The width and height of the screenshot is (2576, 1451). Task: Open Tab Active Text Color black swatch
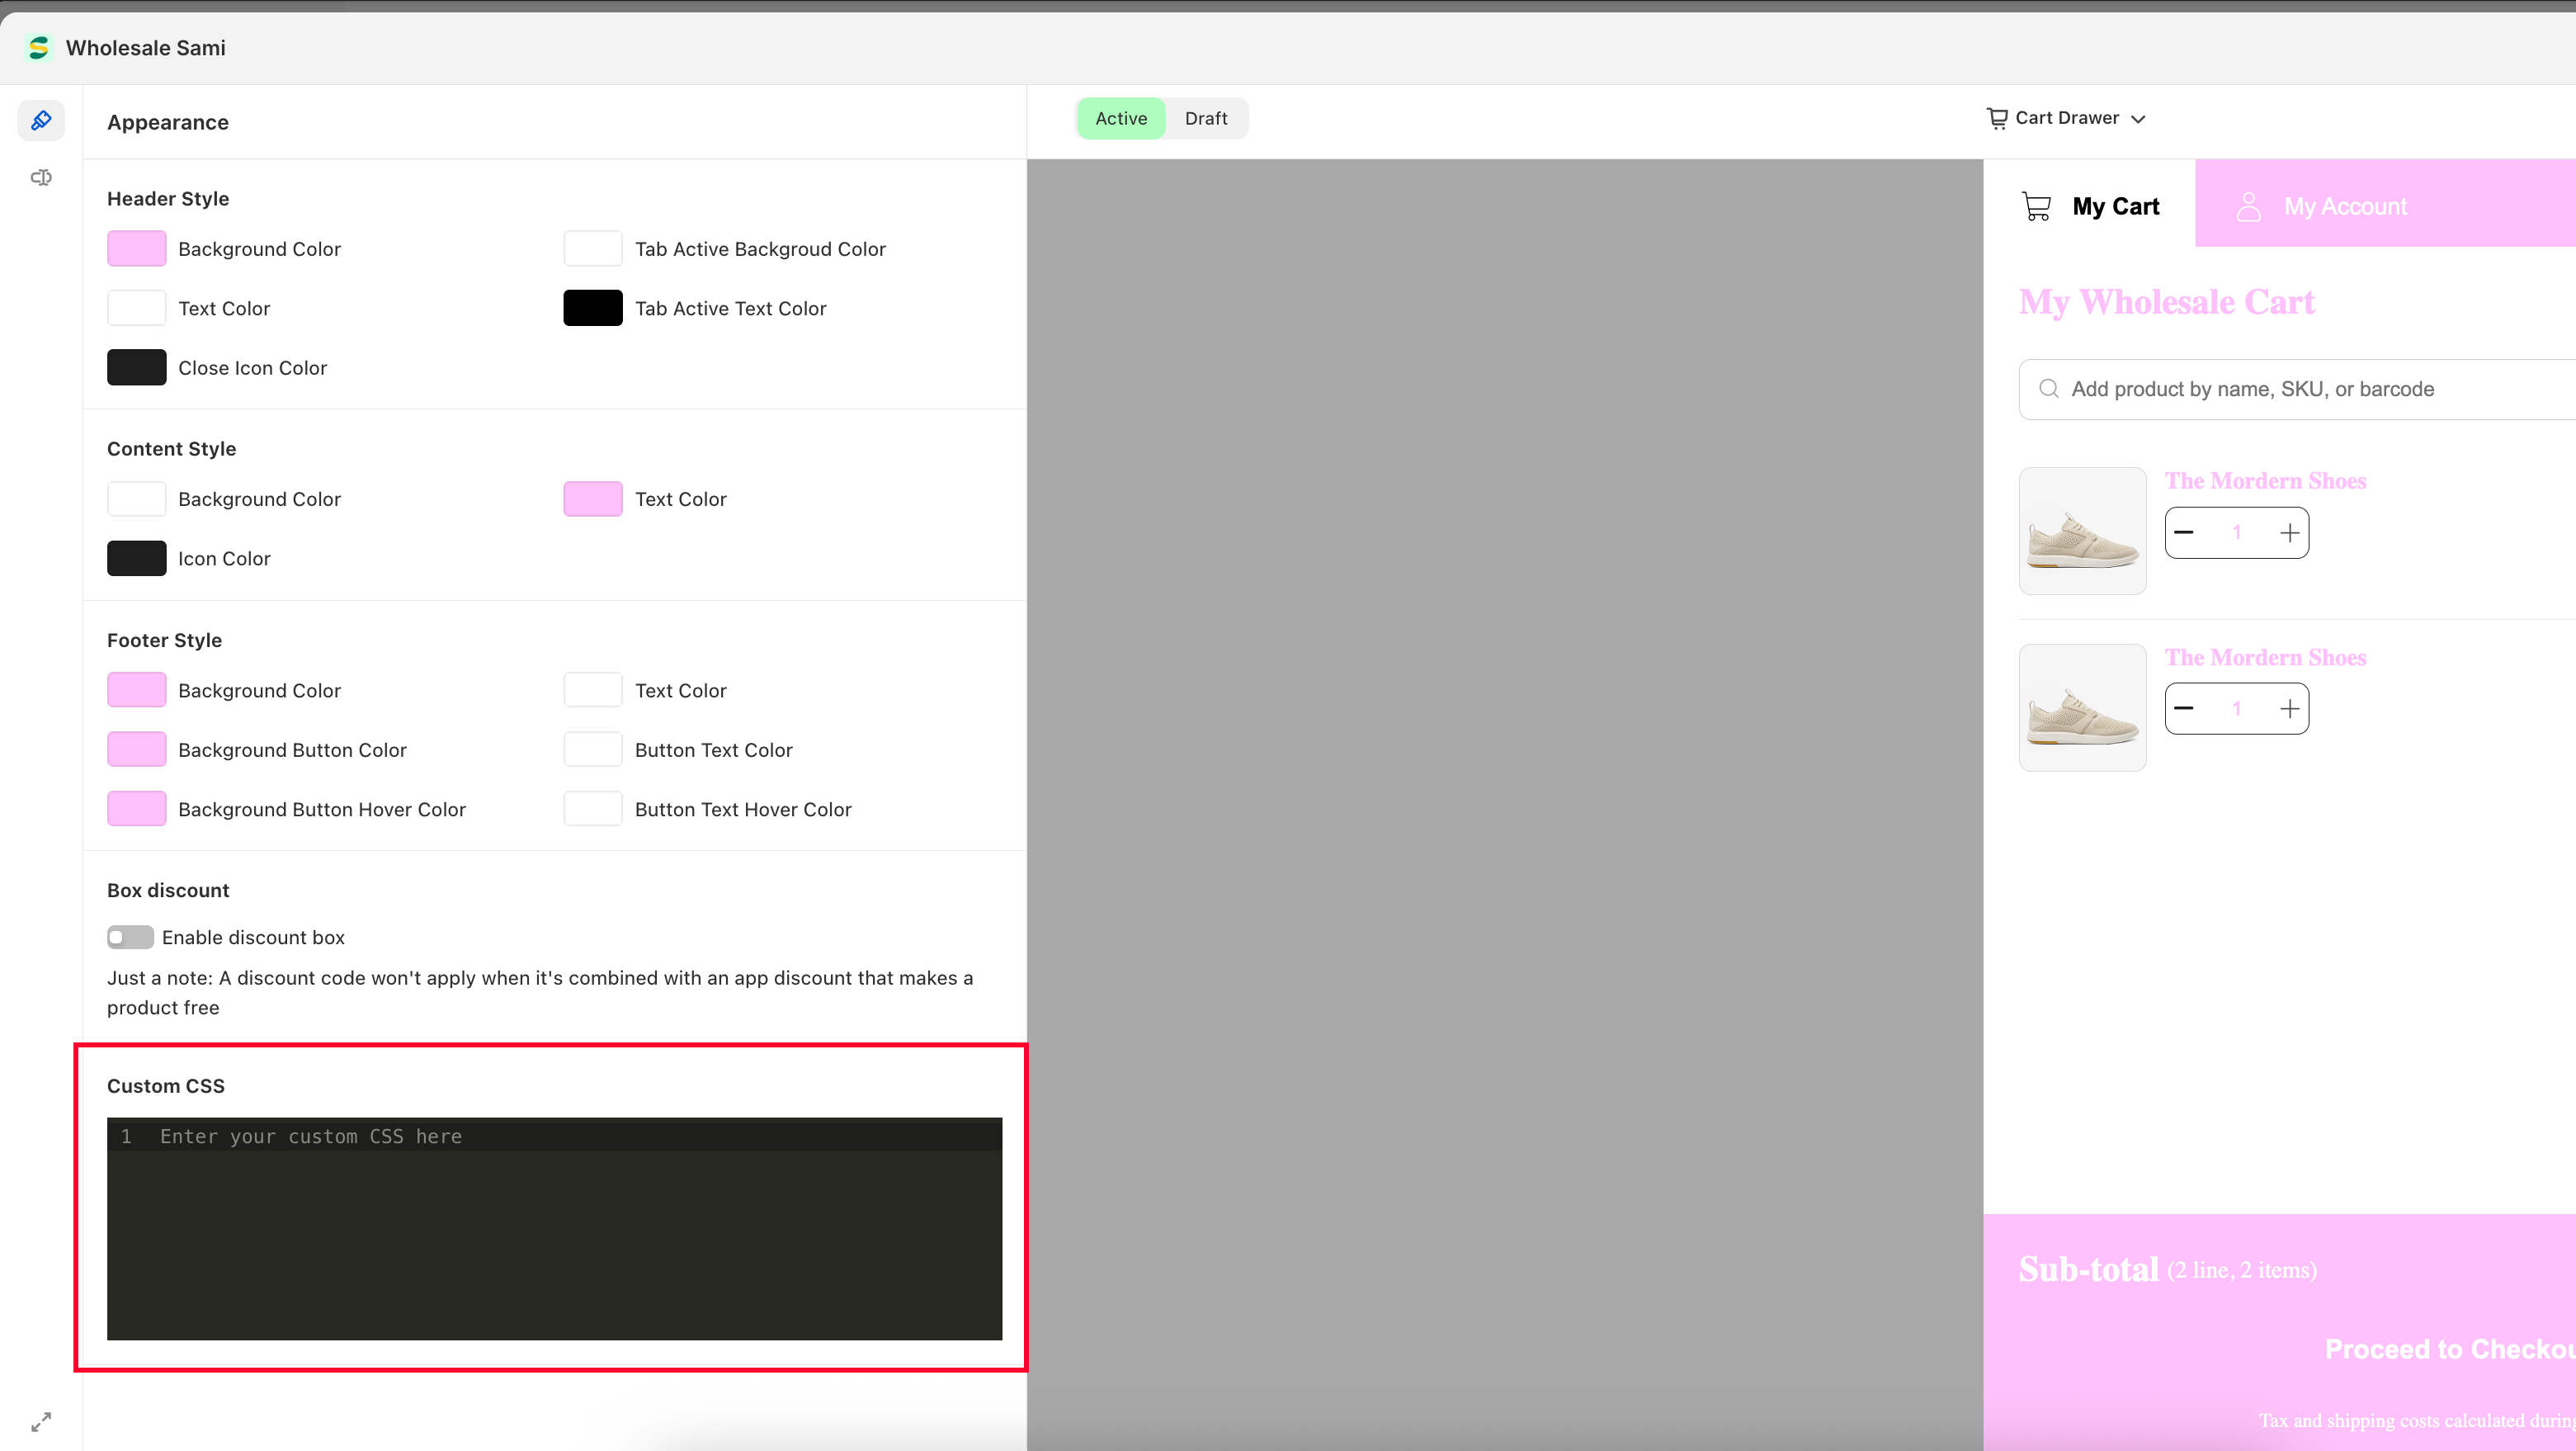click(x=593, y=308)
